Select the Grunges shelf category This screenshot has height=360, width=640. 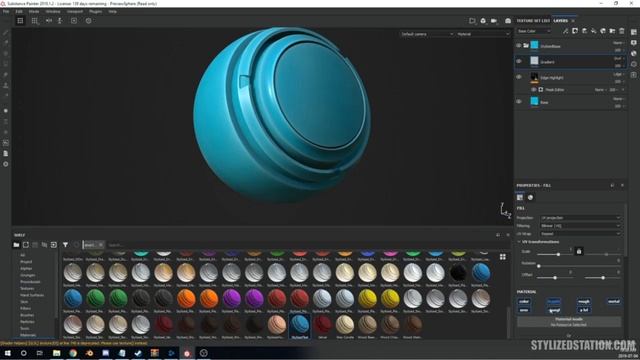point(28,275)
